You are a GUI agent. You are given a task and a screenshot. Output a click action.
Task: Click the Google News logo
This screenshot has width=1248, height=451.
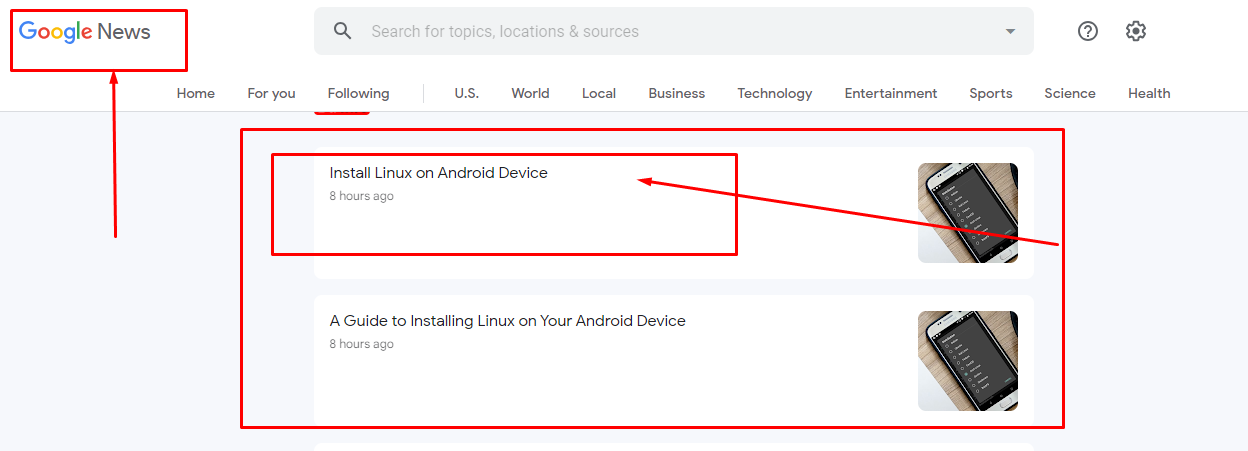(x=85, y=32)
